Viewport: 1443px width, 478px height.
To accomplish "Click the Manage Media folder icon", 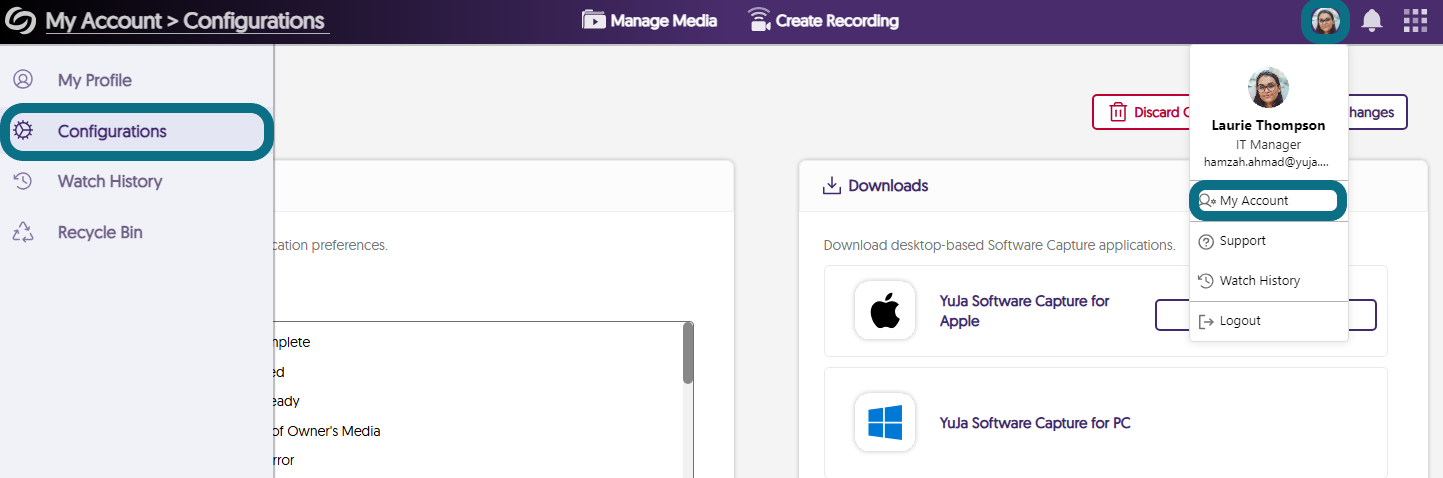I will pos(594,20).
